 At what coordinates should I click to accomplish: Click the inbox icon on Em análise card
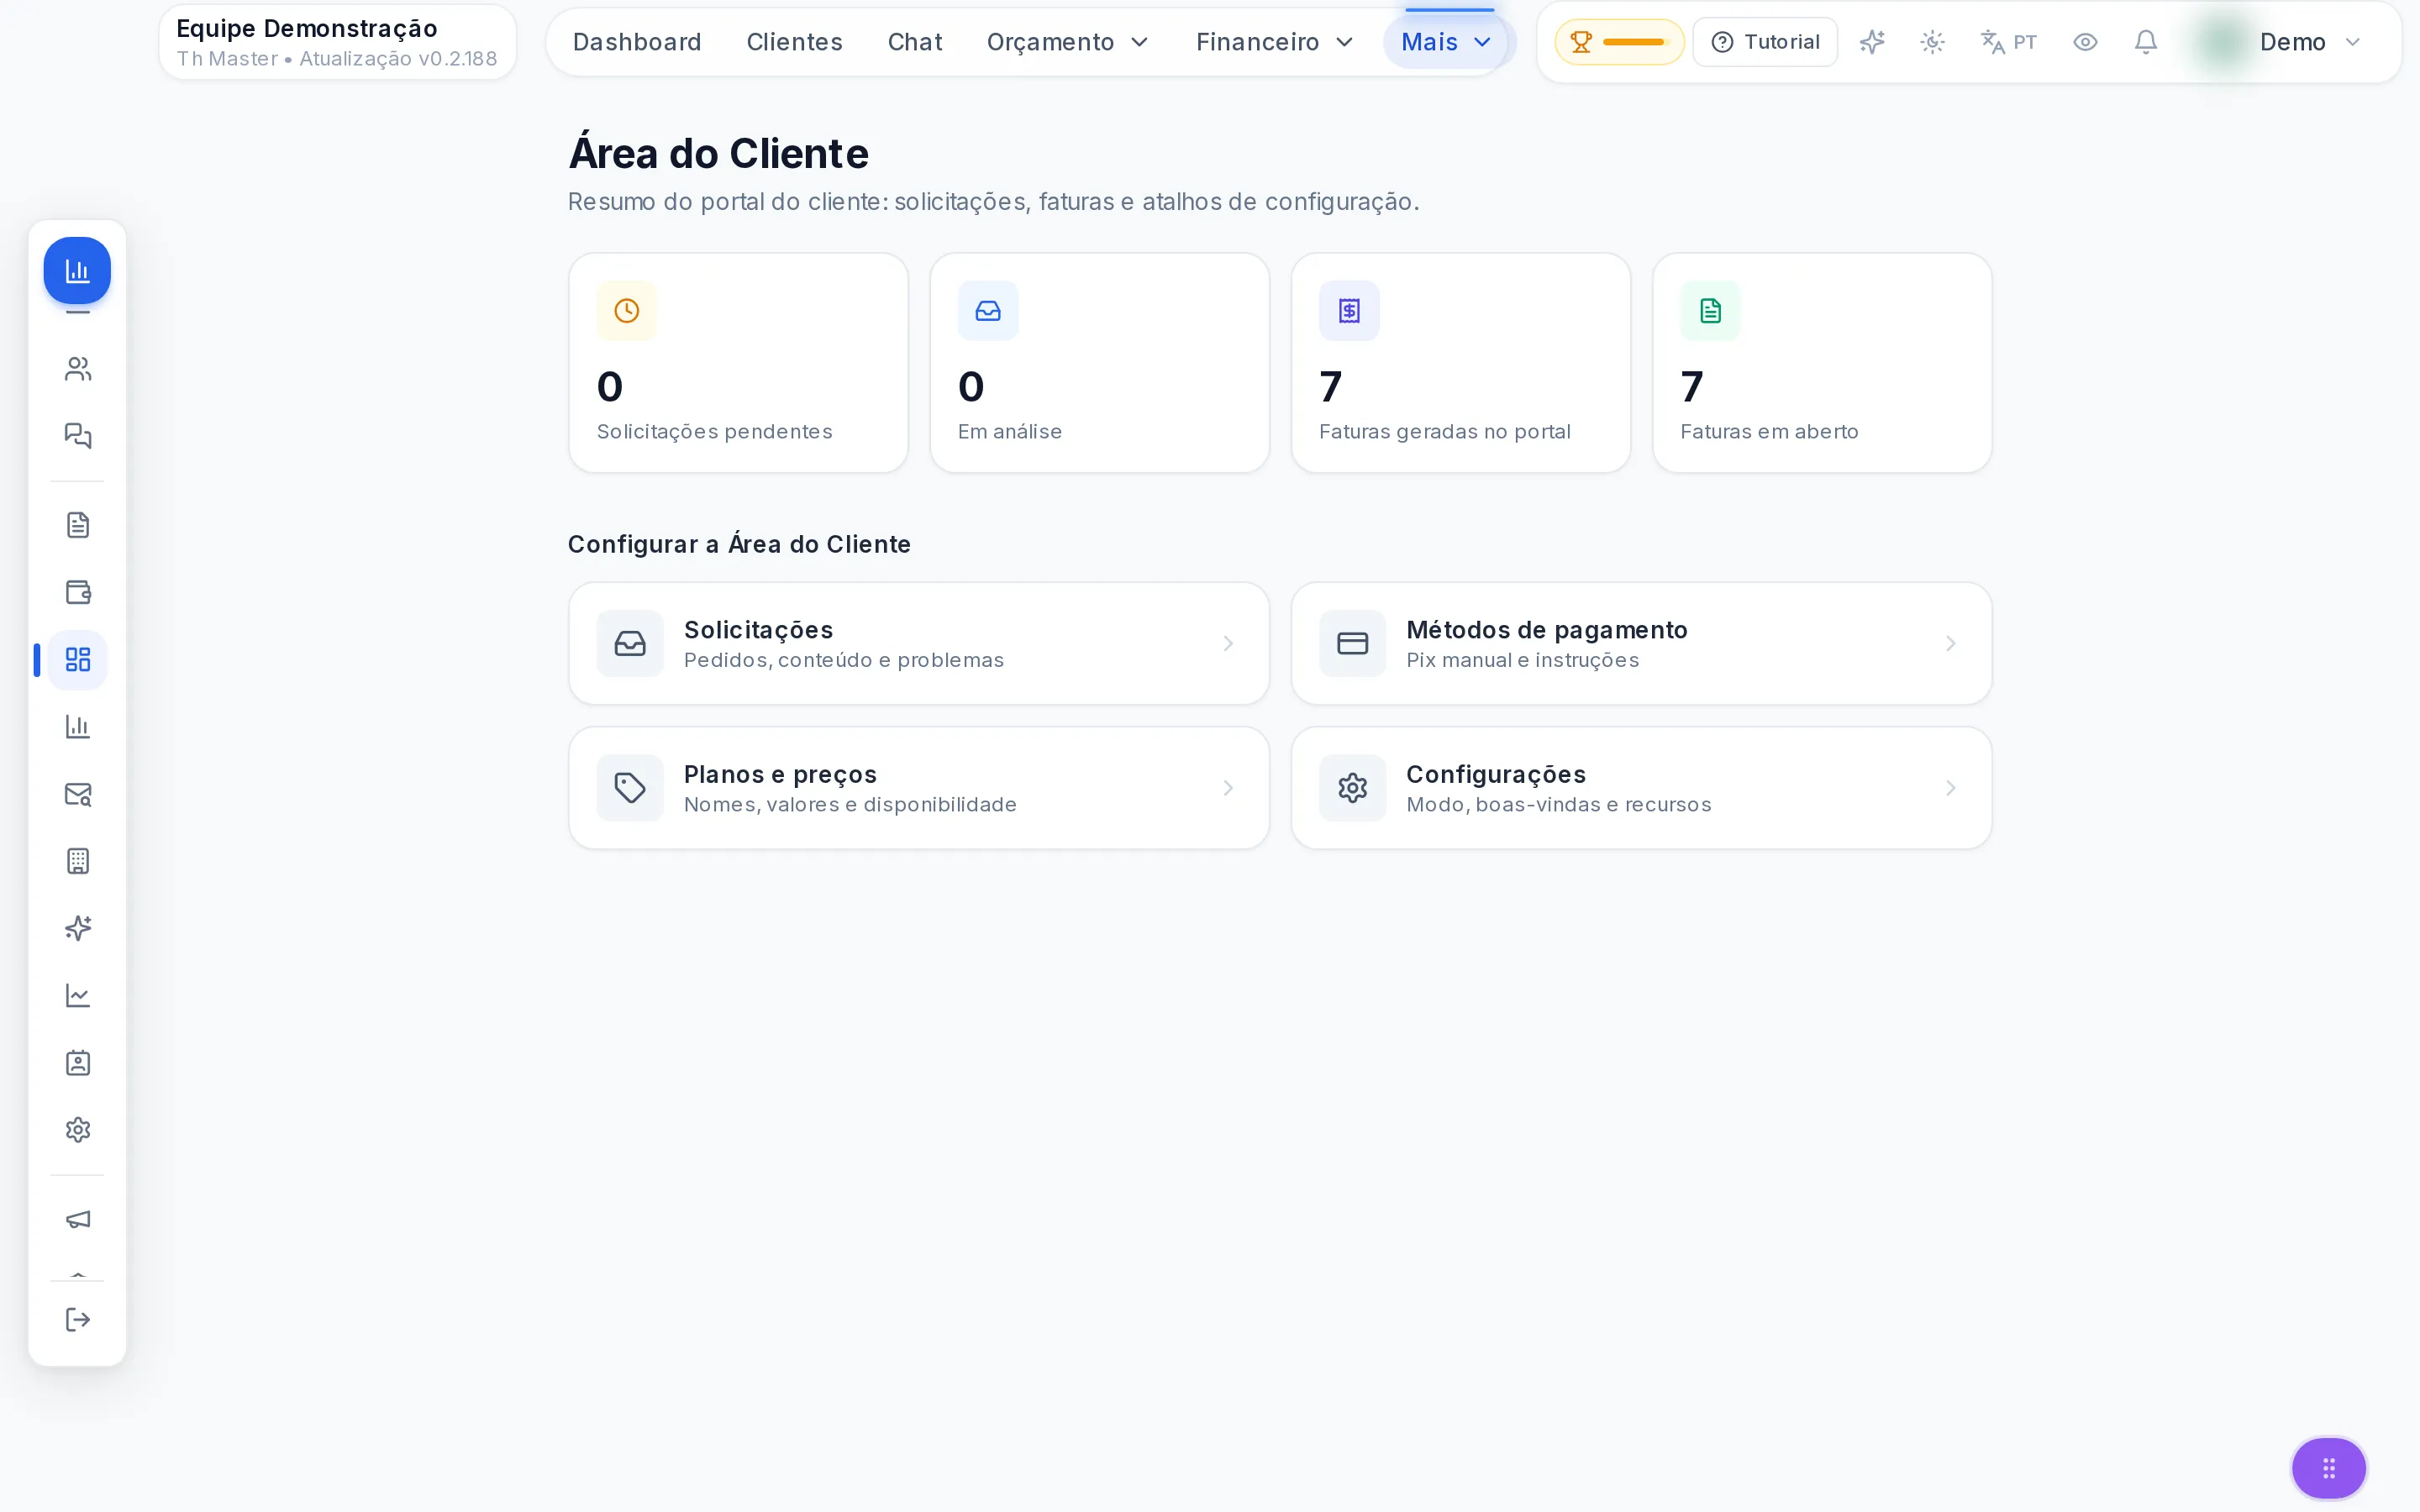point(988,311)
